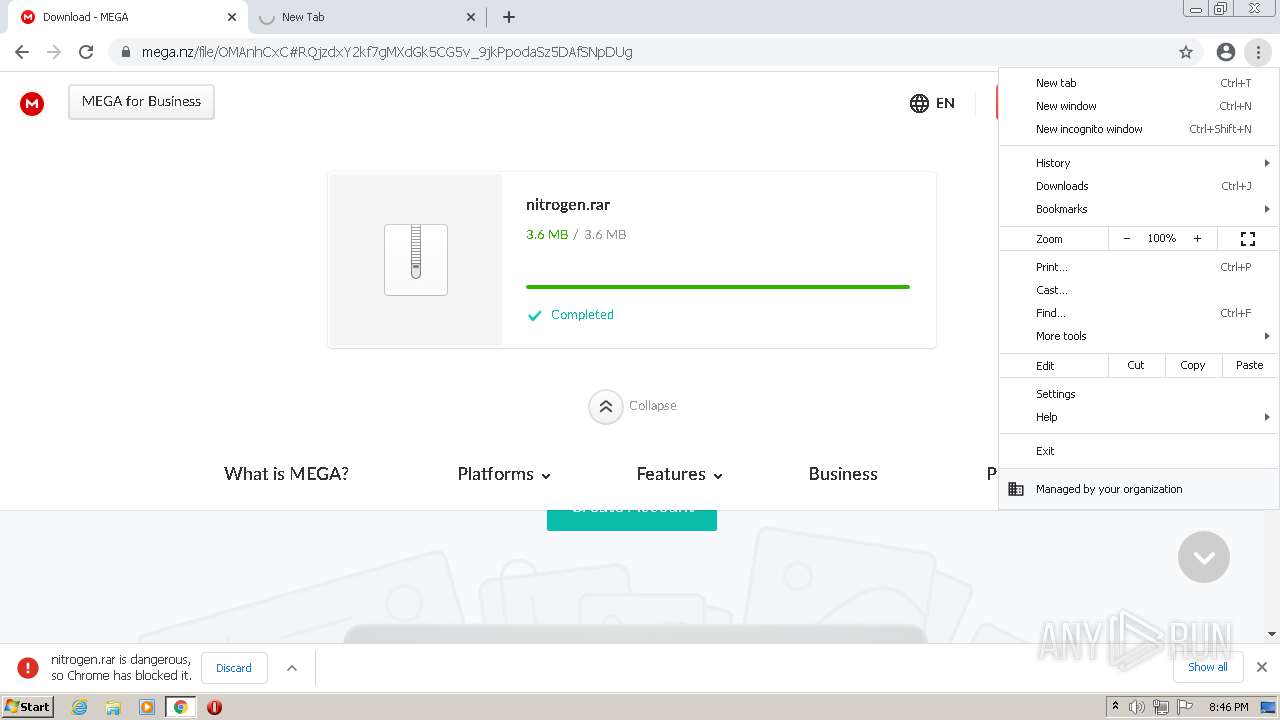Expand the Bookmarks submenu
Screen dimensions: 1280x720
pos(1139,209)
